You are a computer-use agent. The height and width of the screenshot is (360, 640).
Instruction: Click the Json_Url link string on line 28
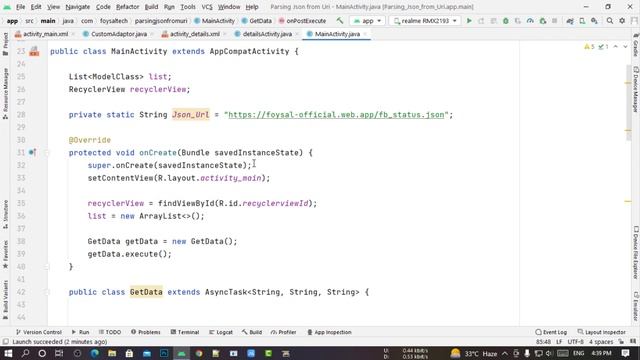click(336, 115)
